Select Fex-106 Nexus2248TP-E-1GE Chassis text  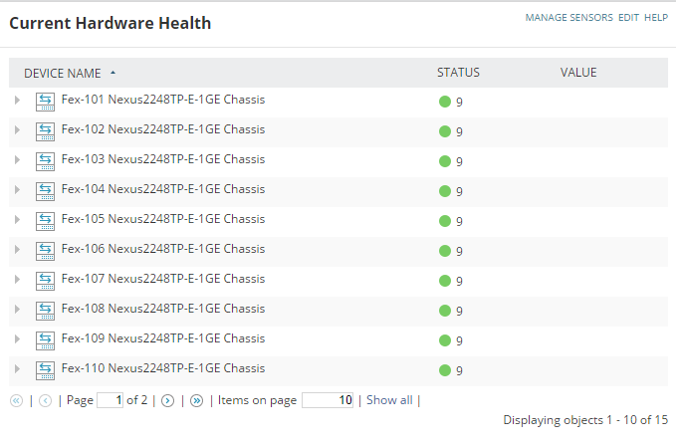coord(163,249)
